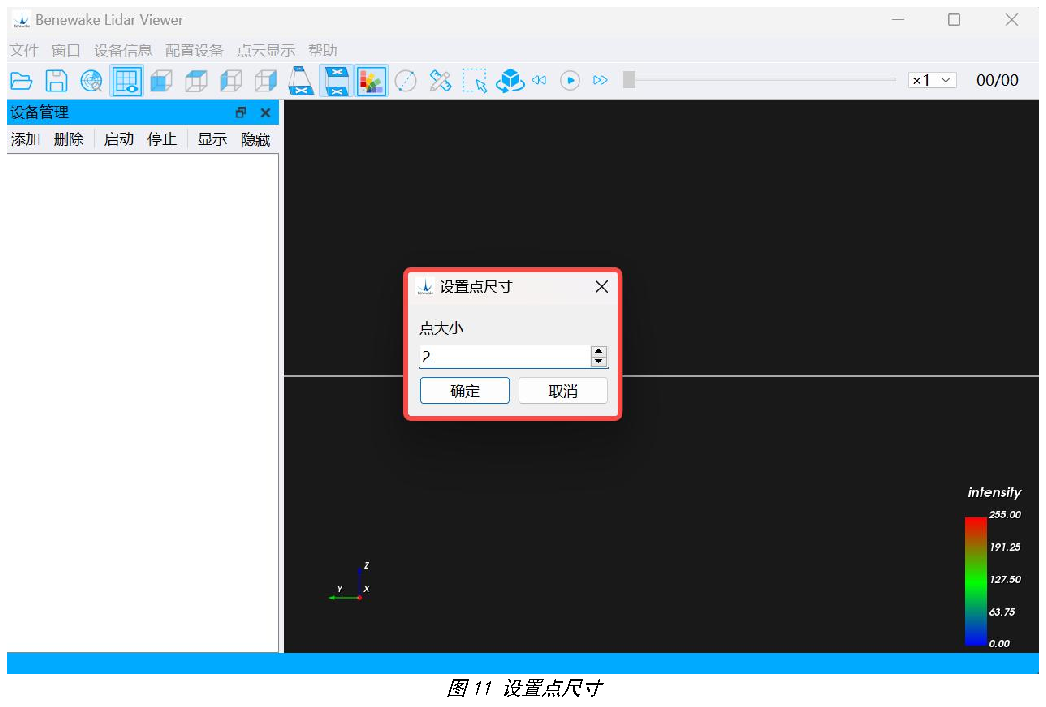Select the right face cube view icon

coord(266,81)
